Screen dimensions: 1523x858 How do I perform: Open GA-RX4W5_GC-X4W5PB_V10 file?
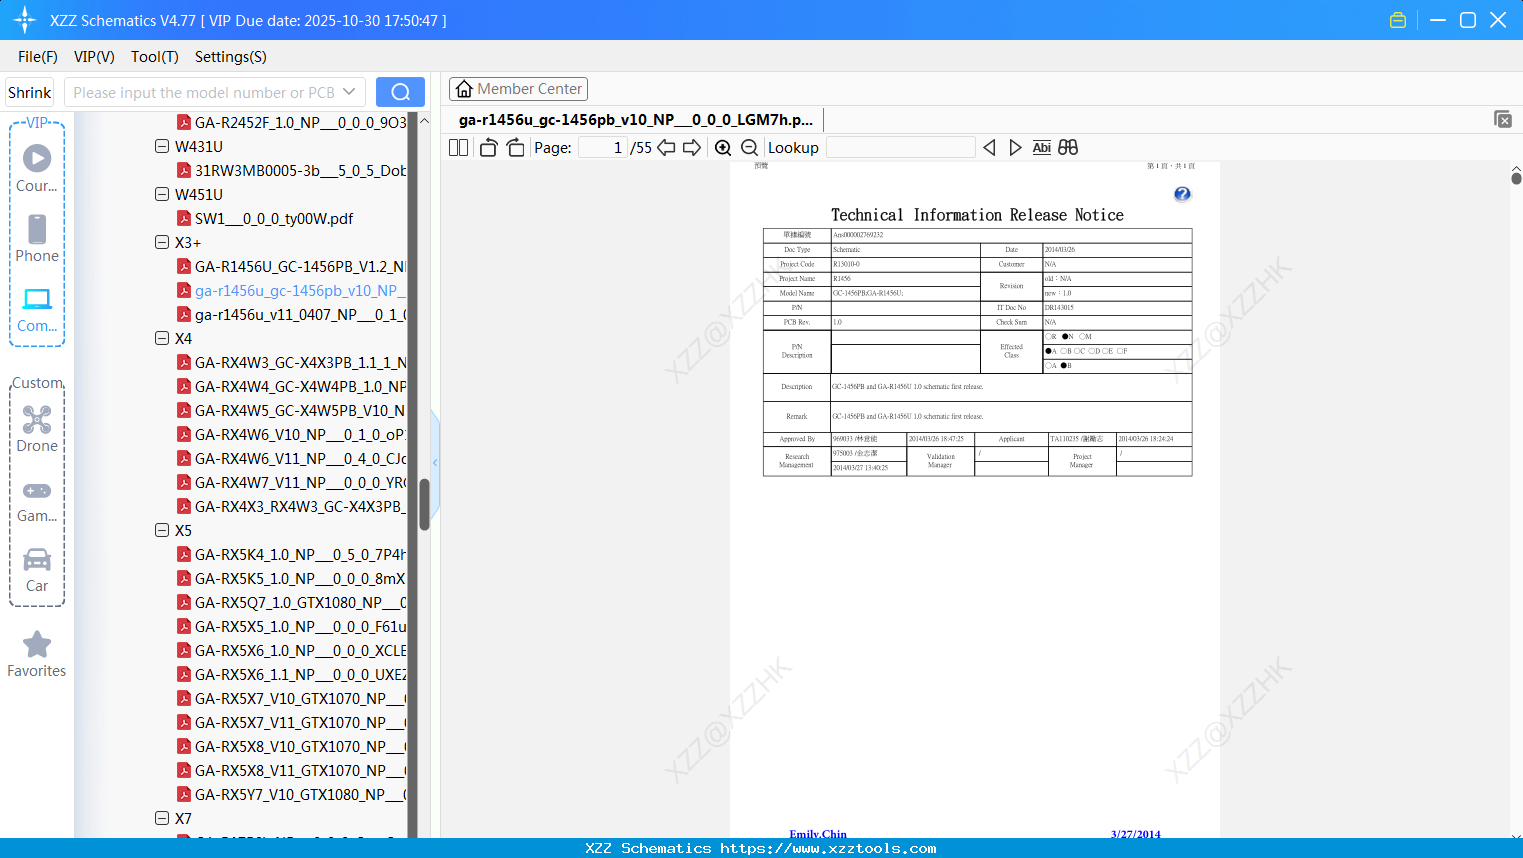pyautogui.click(x=300, y=410)
